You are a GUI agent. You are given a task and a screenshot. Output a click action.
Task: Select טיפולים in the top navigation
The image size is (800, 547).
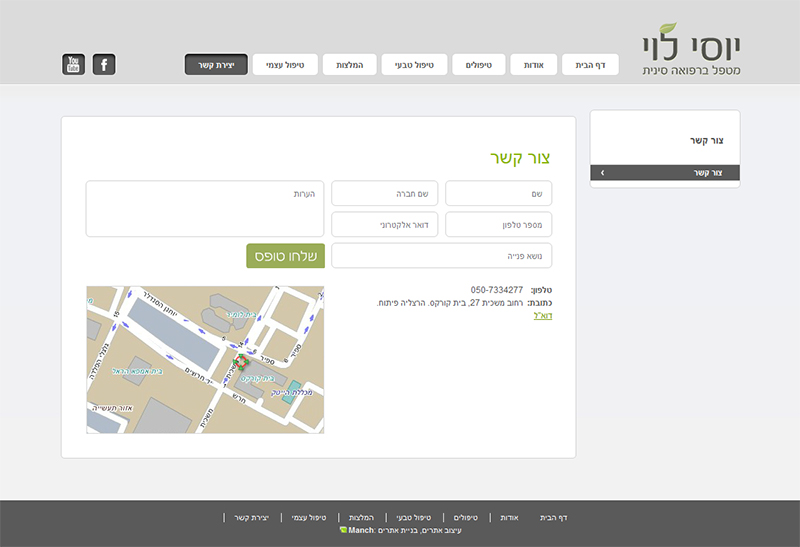coord(480,65)
